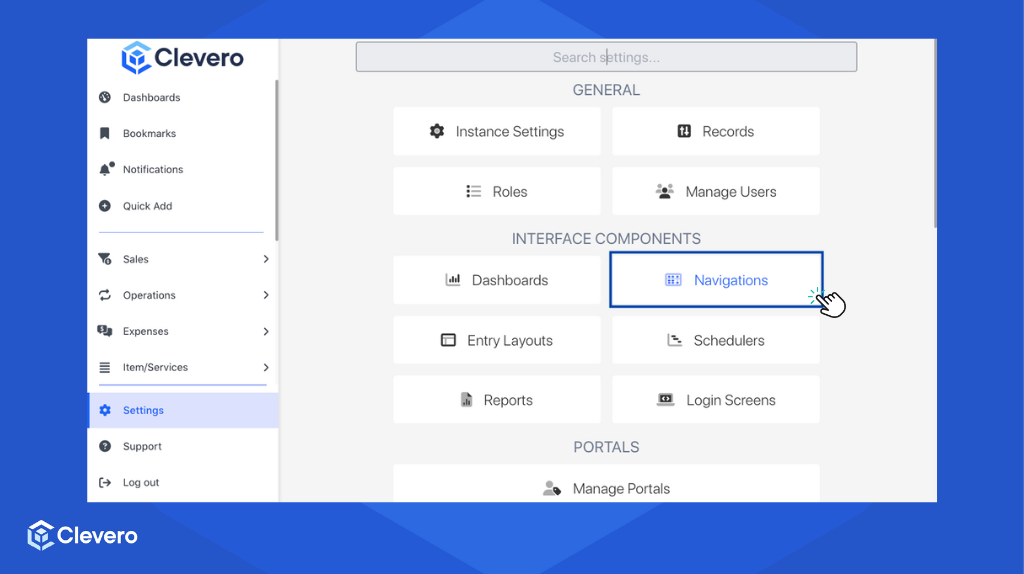Open the Manage Portals tile

[606, 484]
